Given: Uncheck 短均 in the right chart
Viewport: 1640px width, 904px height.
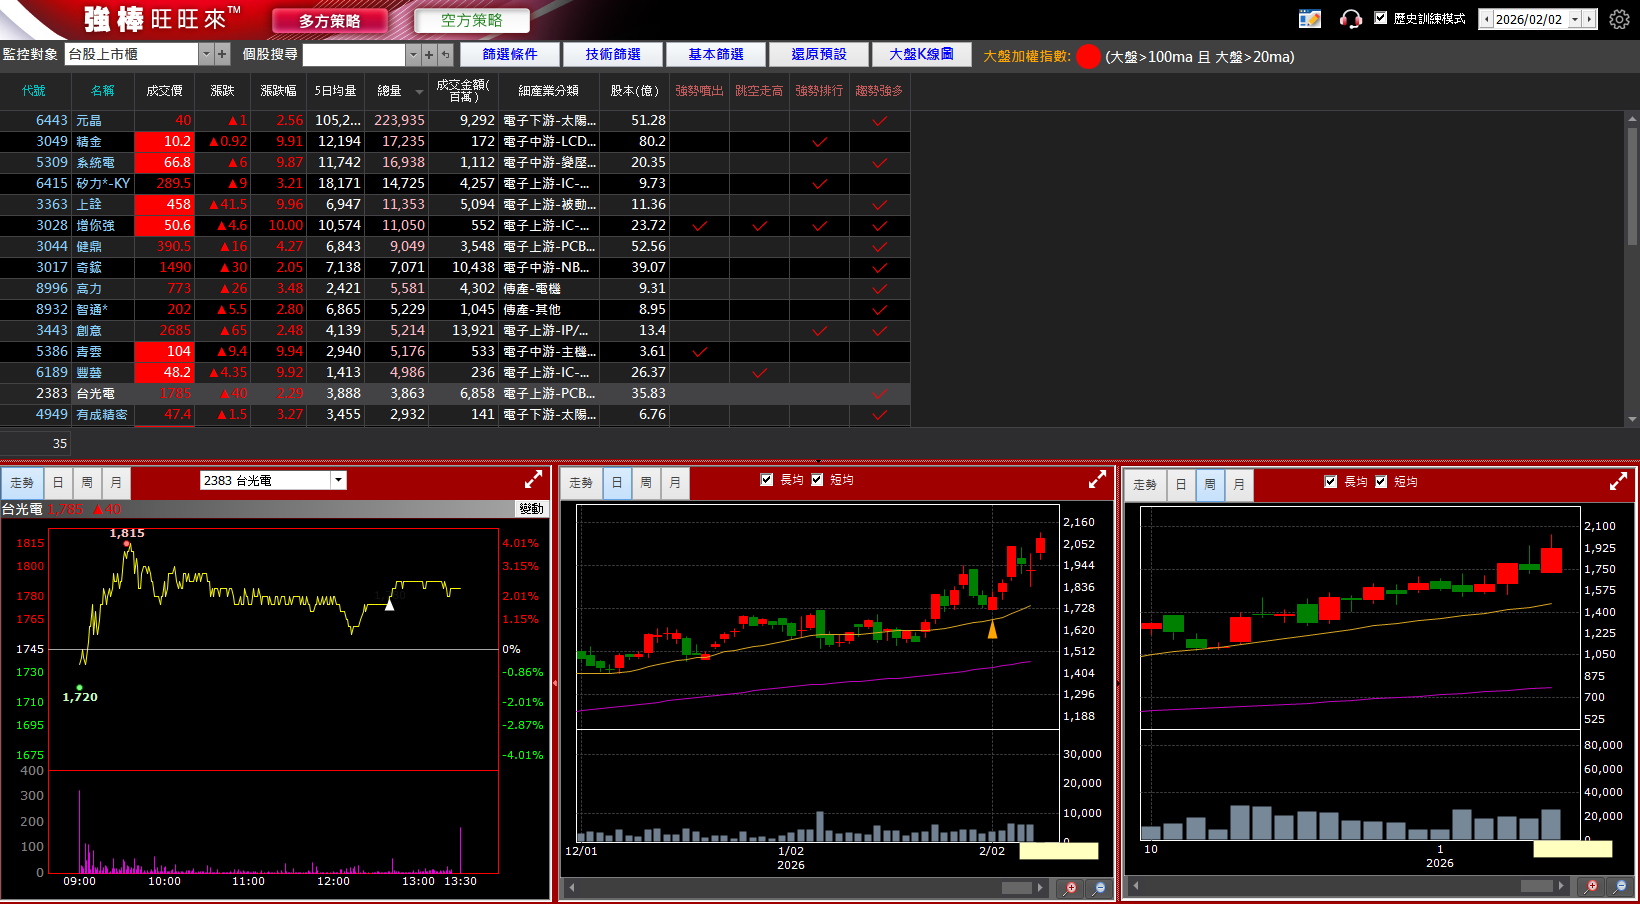Looking at the screenshot, I should [1381, 482].
